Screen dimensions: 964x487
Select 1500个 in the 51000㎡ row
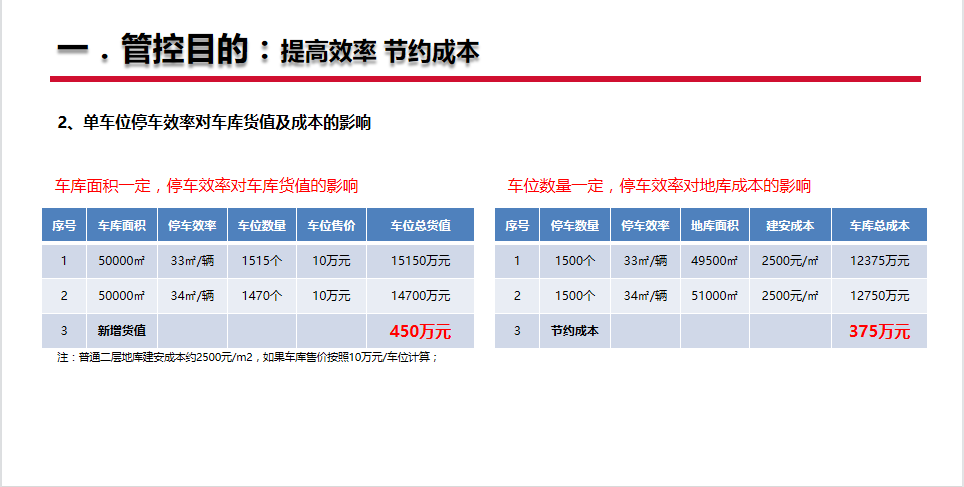575,296
